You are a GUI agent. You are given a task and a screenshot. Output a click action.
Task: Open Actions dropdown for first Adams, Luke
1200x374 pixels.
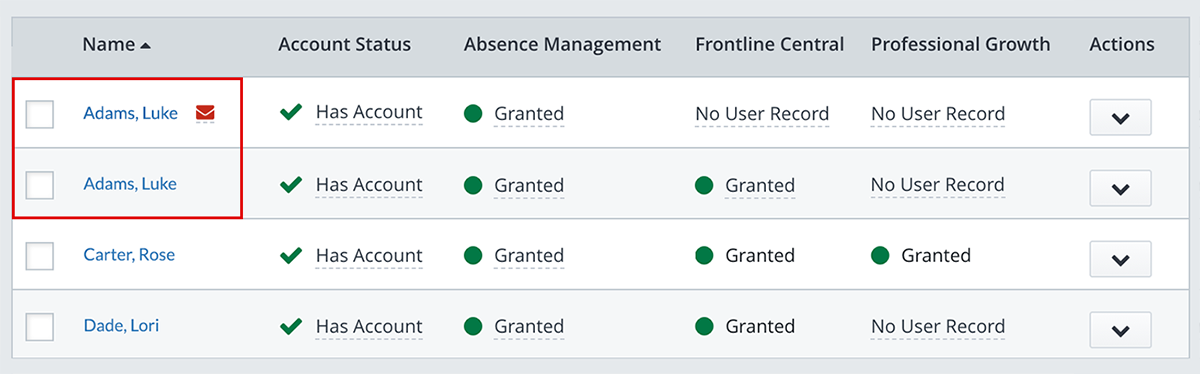[x=1120, y=117]
